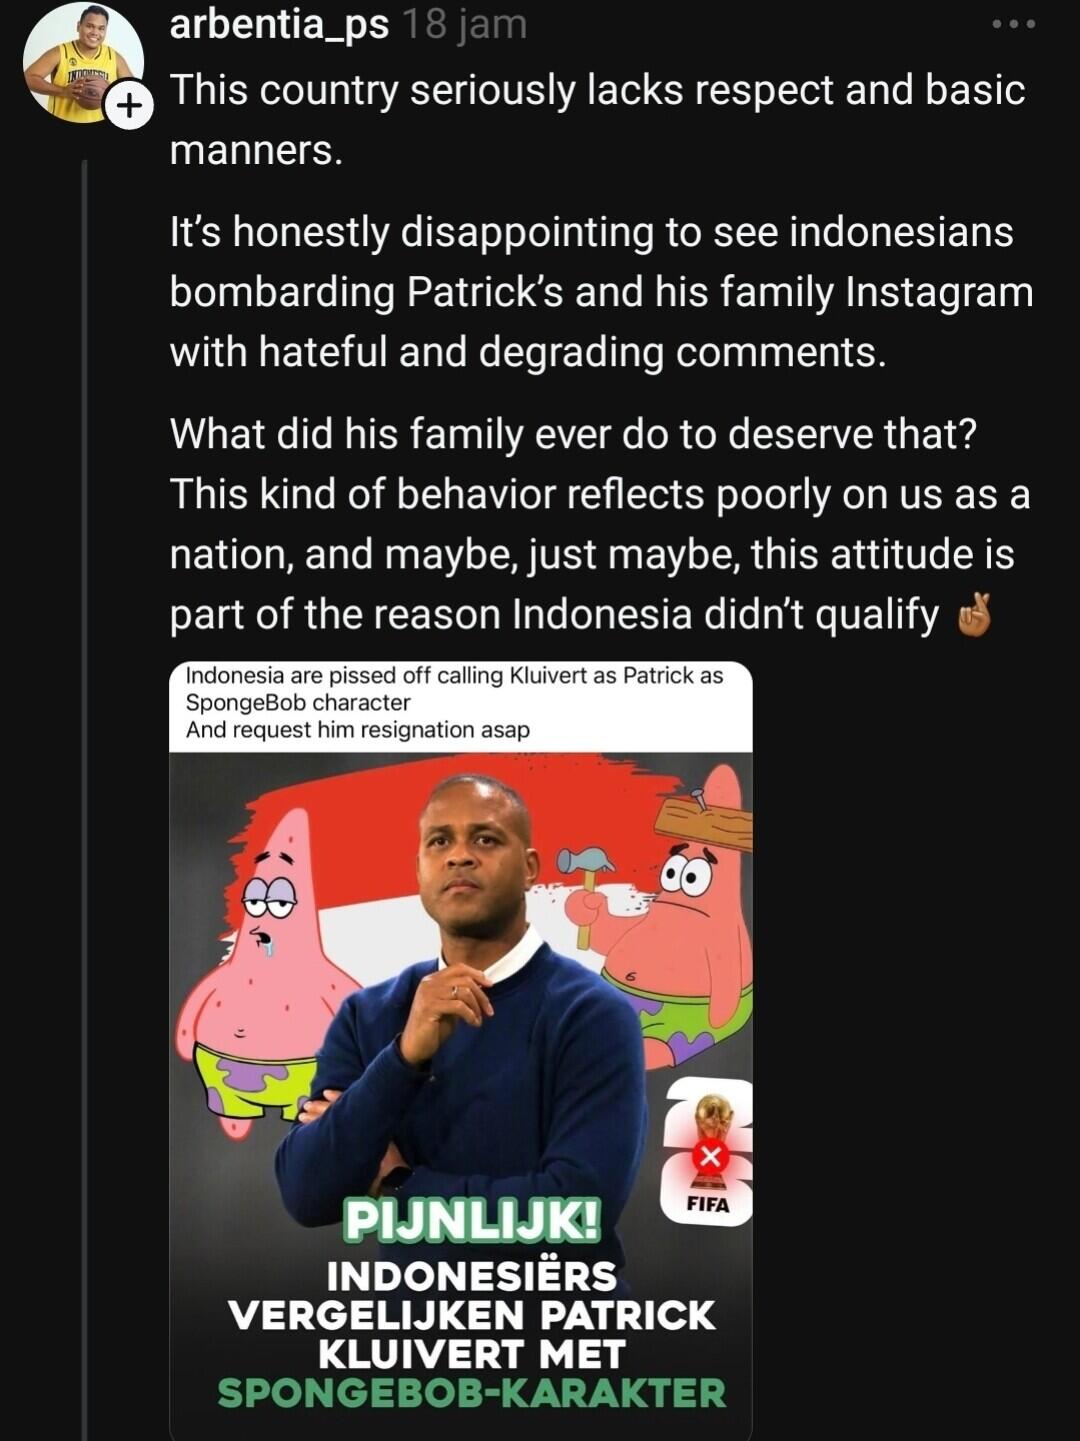Tap the red X on the trophy

(x=710, y=1157)
